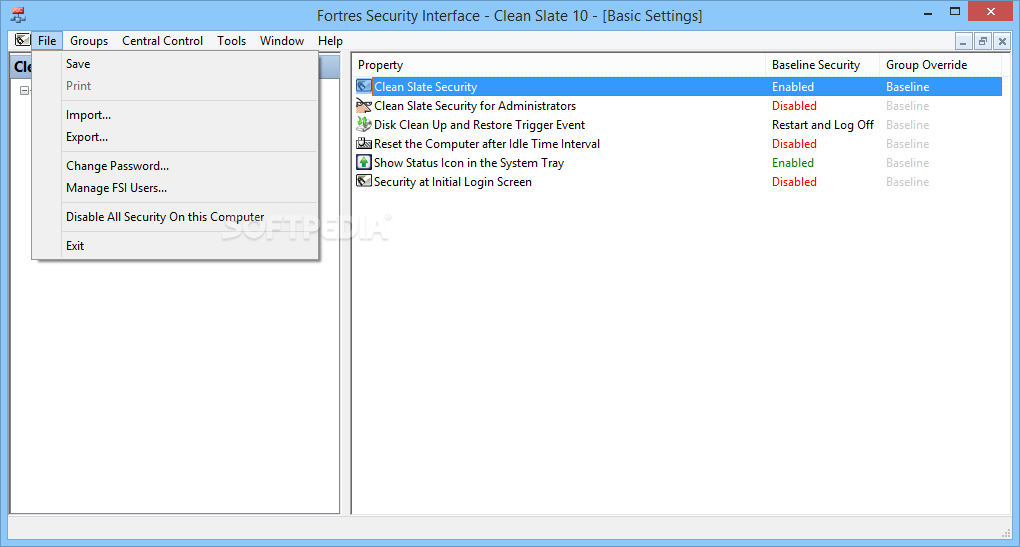Choose Import... from the File menu
The image size is (1020, 547).
[175, 115]
